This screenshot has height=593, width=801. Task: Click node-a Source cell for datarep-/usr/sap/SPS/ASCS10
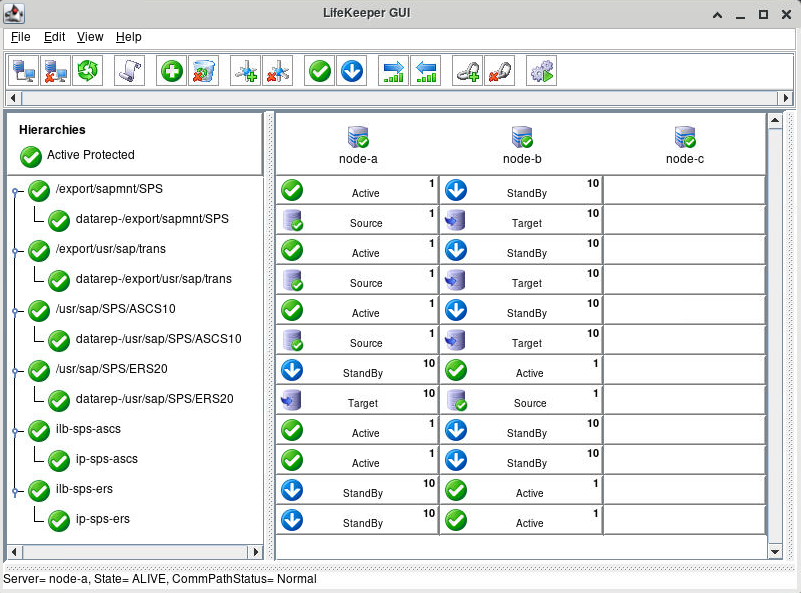click(x=357, y=340)
